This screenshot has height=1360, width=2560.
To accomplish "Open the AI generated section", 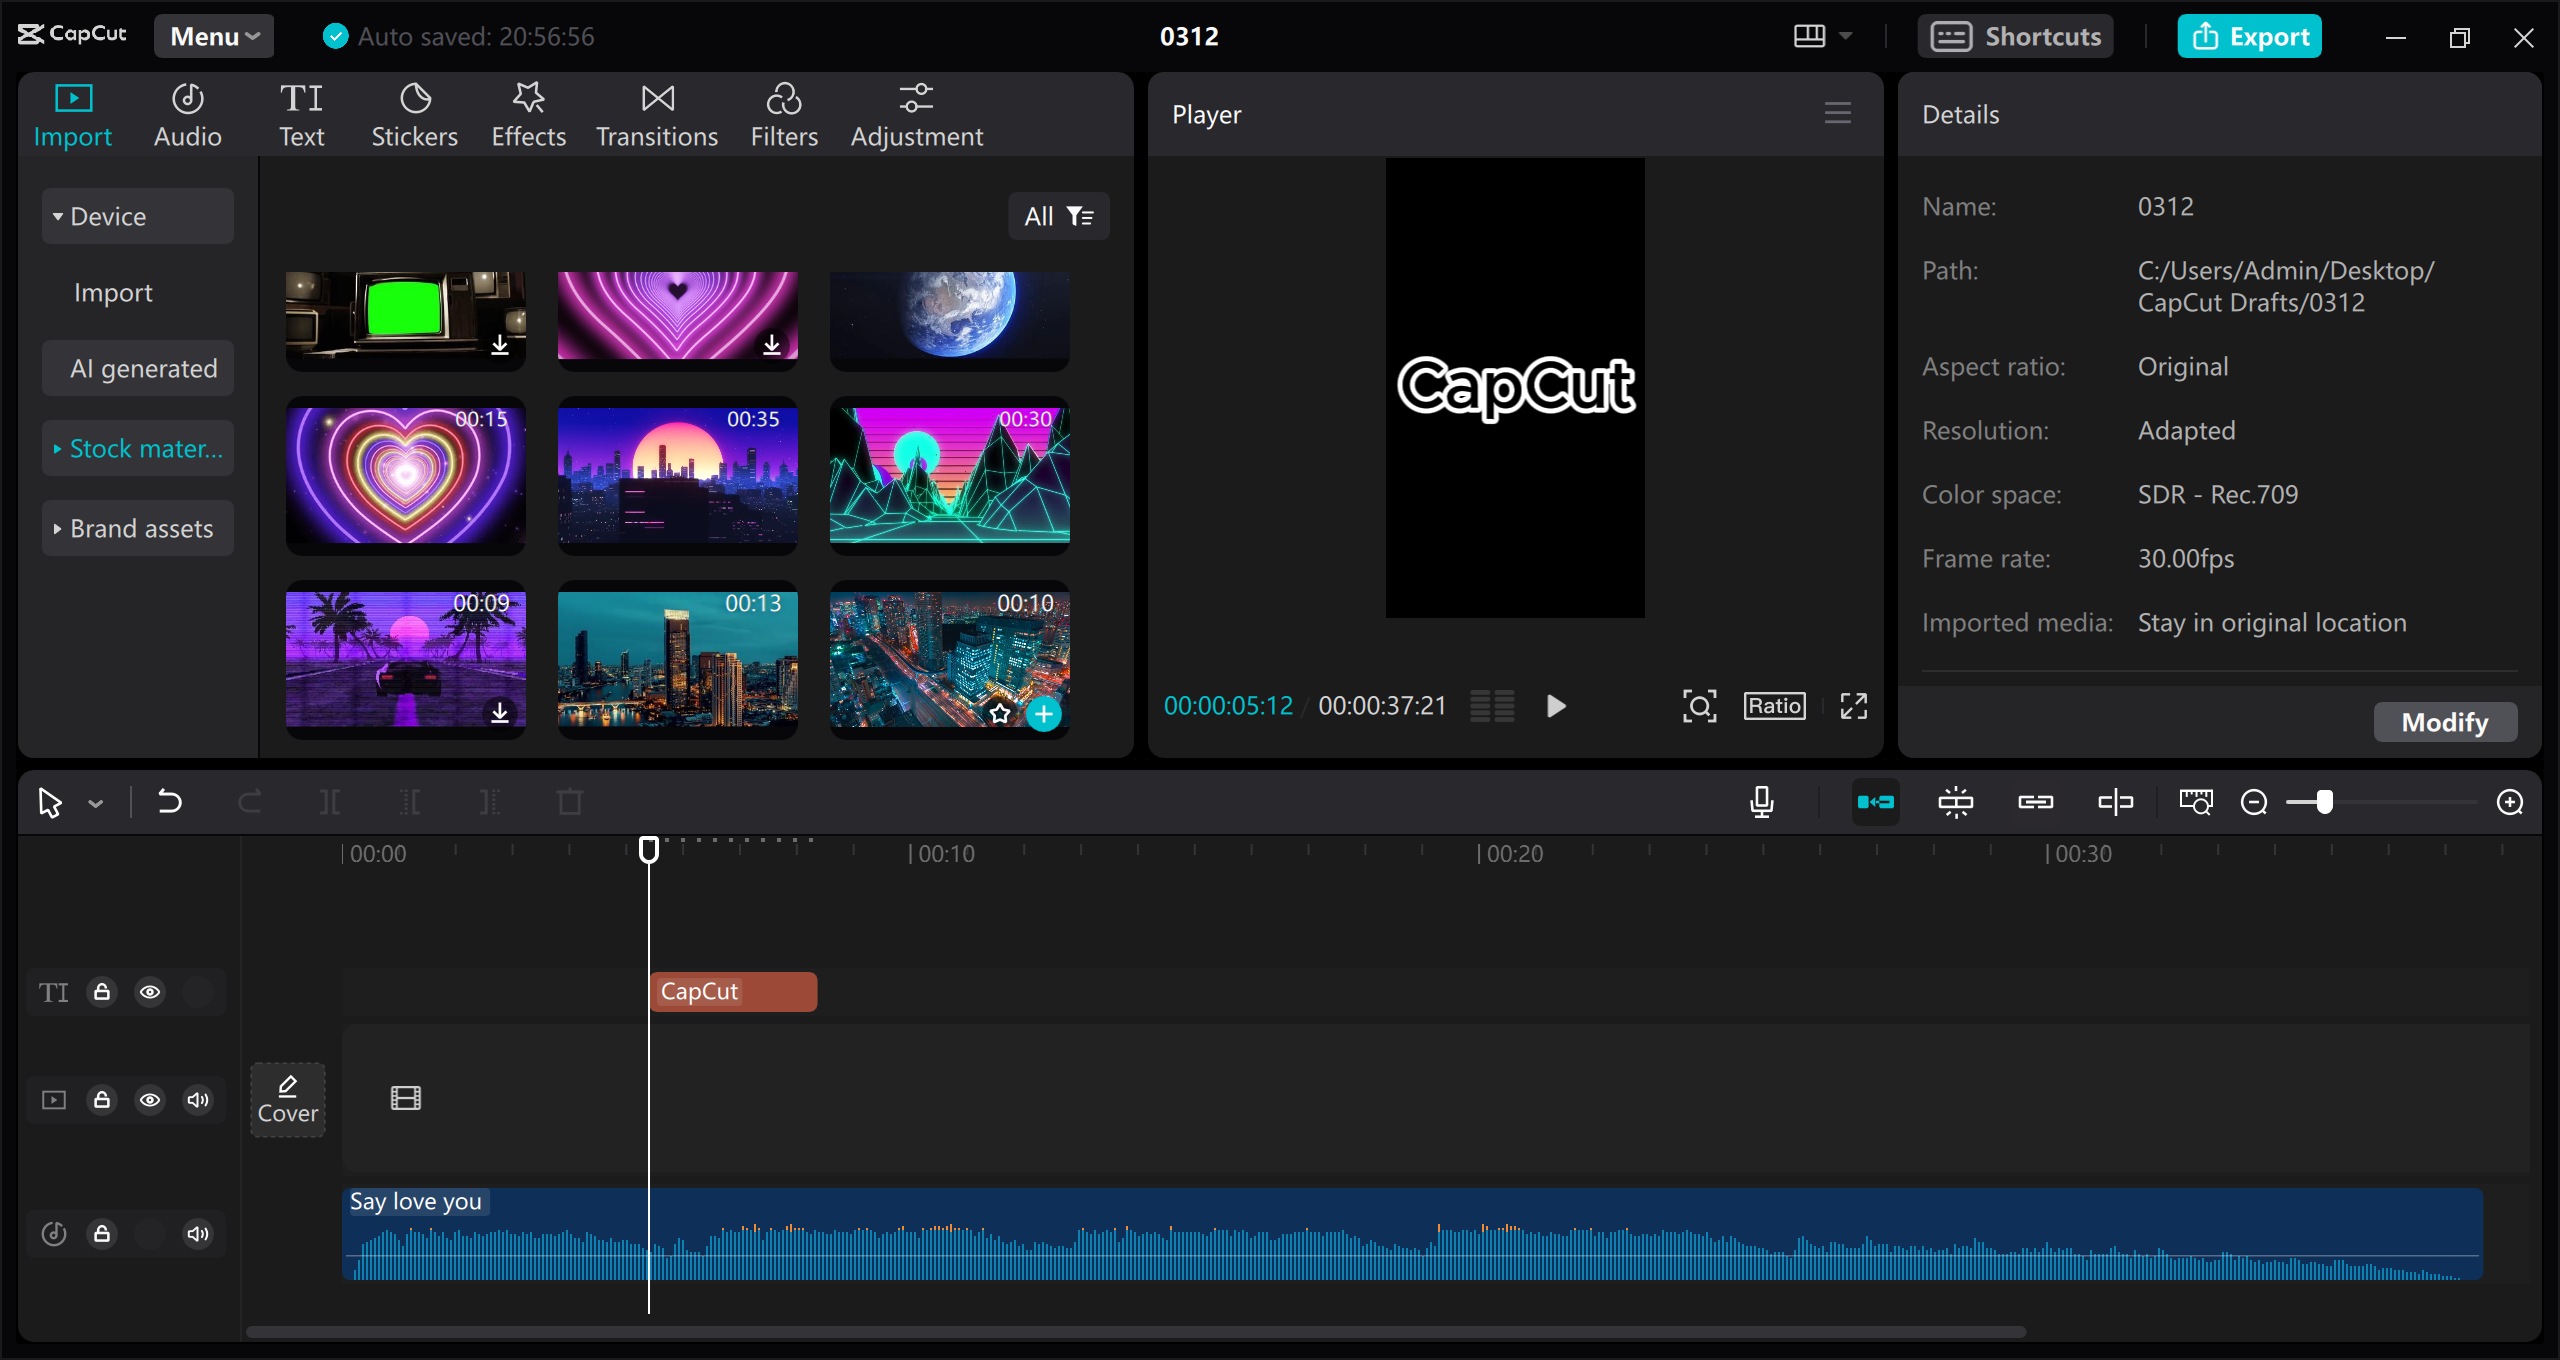I will click(138, 368).
